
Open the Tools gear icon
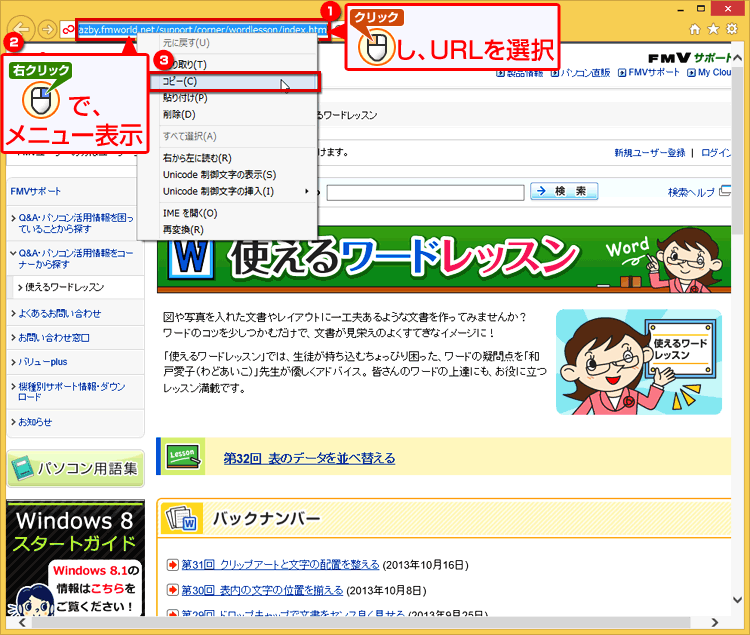[x=732, y=29]
